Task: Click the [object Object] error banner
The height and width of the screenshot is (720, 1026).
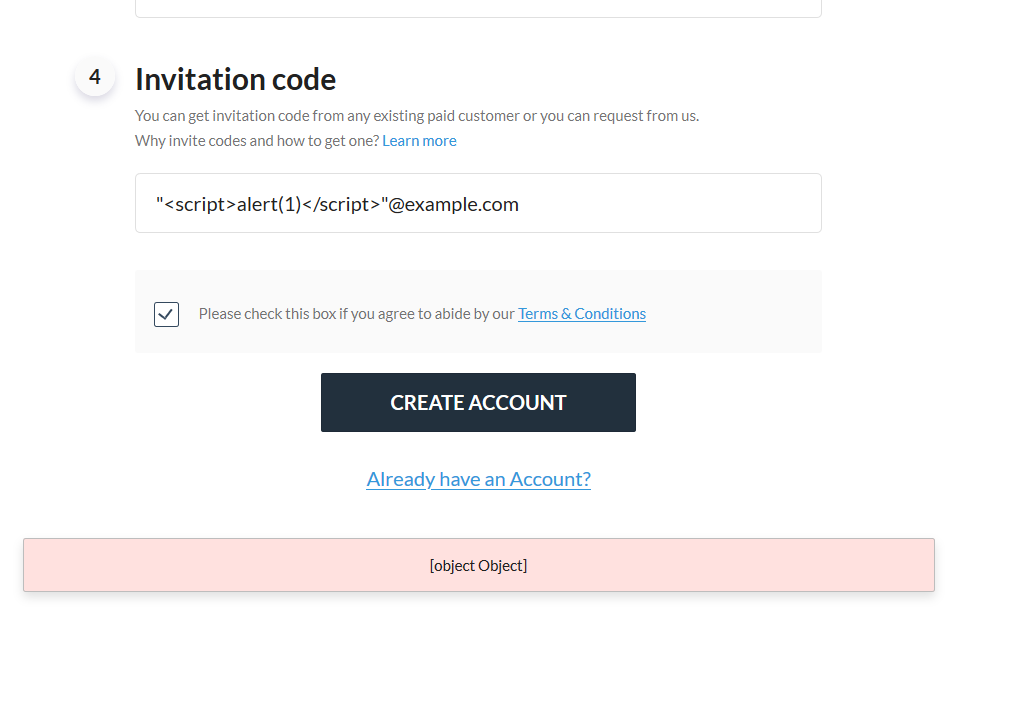Action: 478,565
